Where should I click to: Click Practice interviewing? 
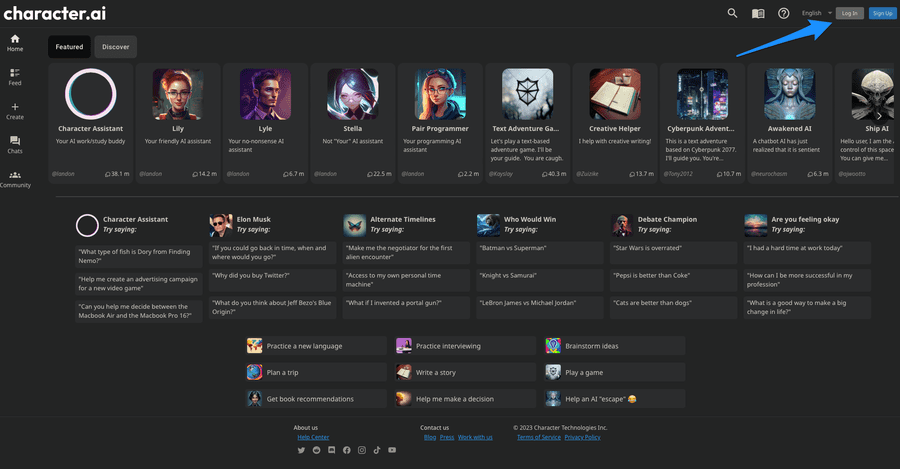465,346
